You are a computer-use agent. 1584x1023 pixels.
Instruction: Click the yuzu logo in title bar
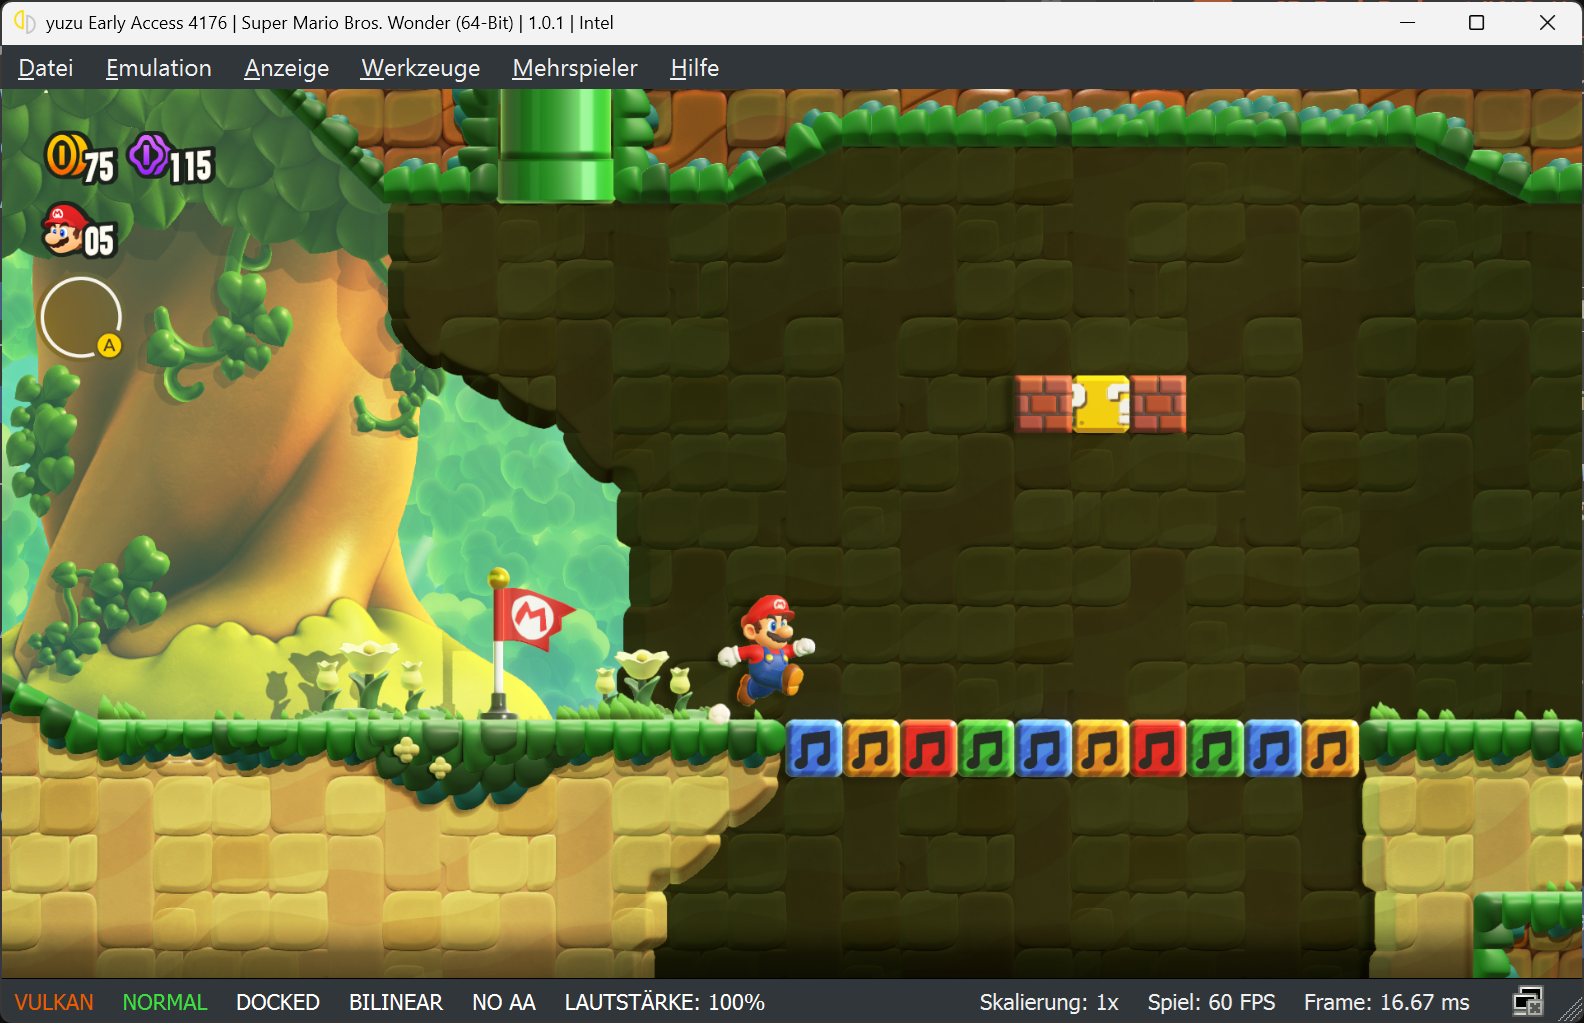click(25, 22)
